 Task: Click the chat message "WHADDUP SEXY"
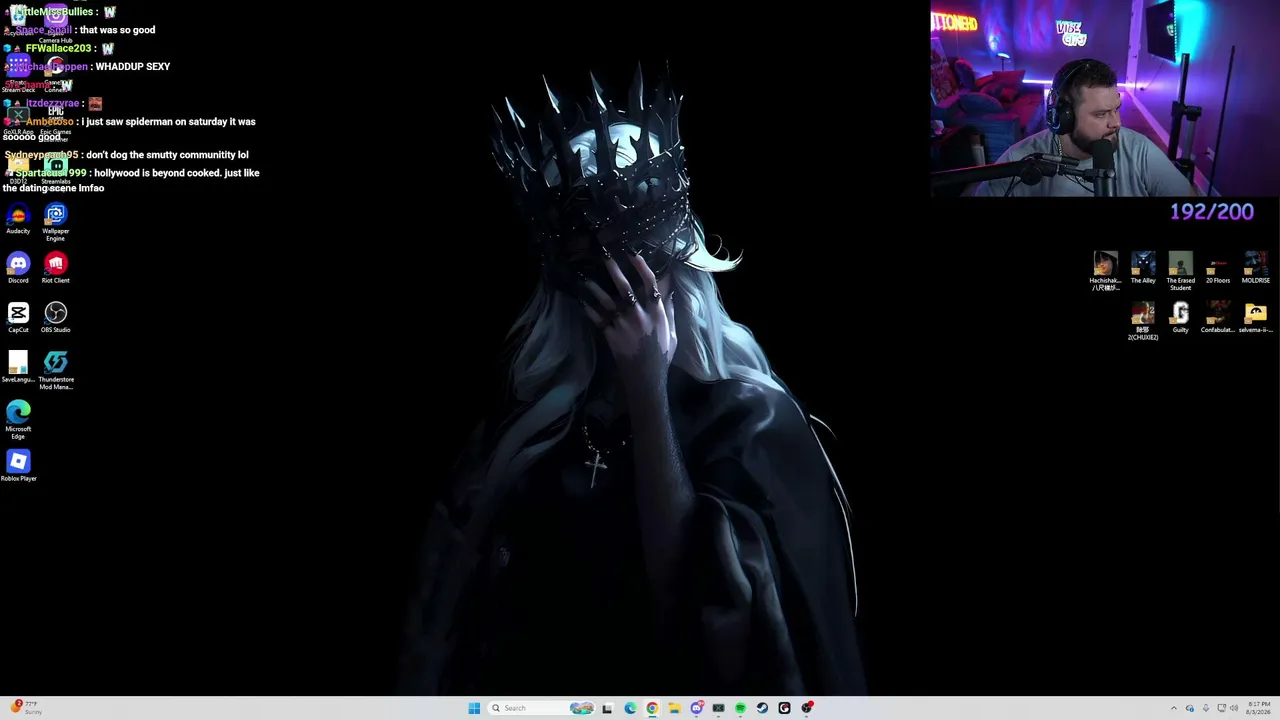click(x=133, y=66)
